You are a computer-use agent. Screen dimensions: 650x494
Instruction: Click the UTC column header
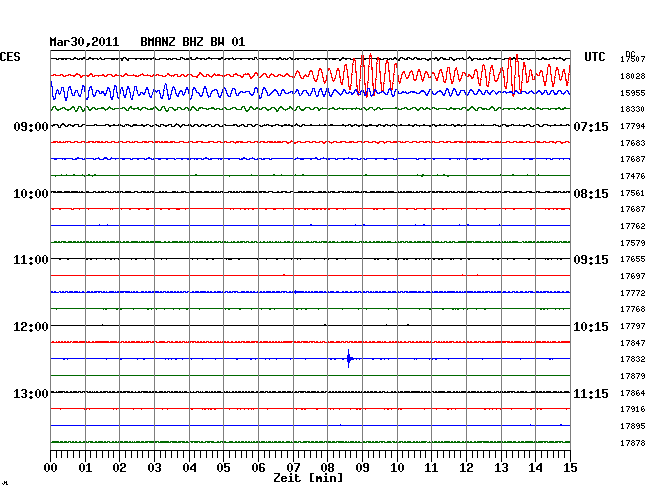[x=594, y=57]
